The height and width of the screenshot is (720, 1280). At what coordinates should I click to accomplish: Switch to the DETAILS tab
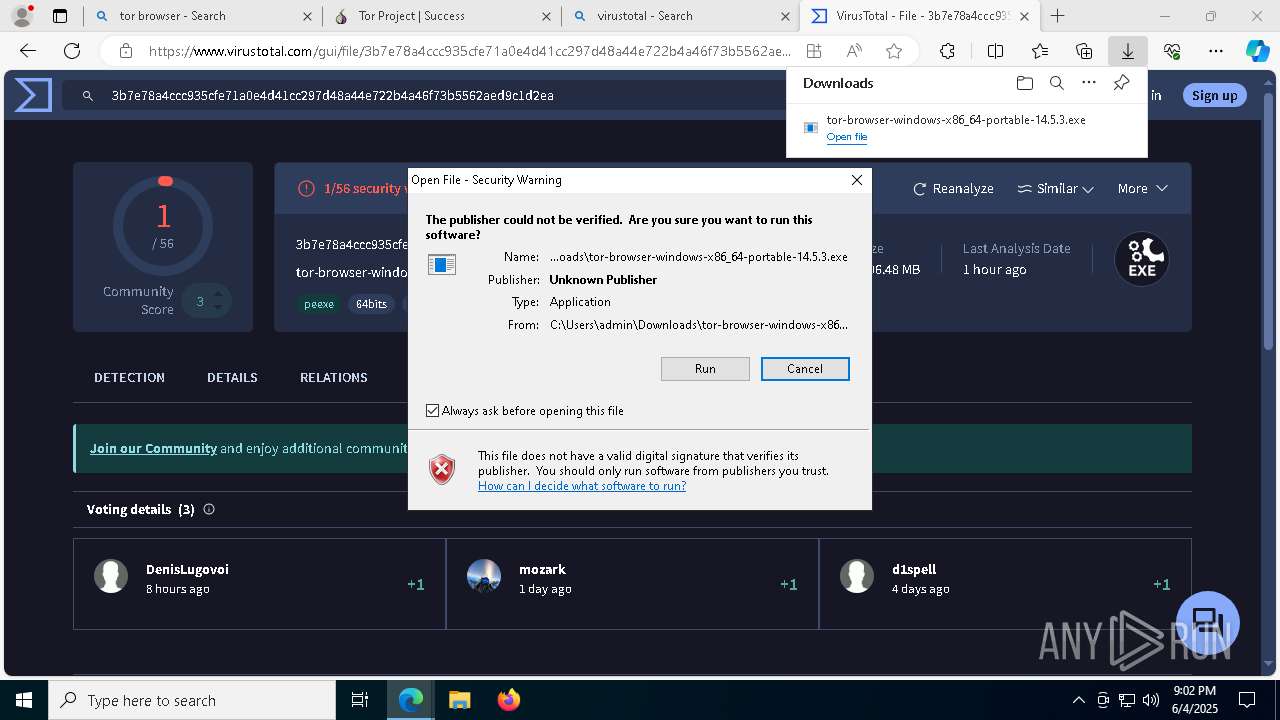(232, 377)
